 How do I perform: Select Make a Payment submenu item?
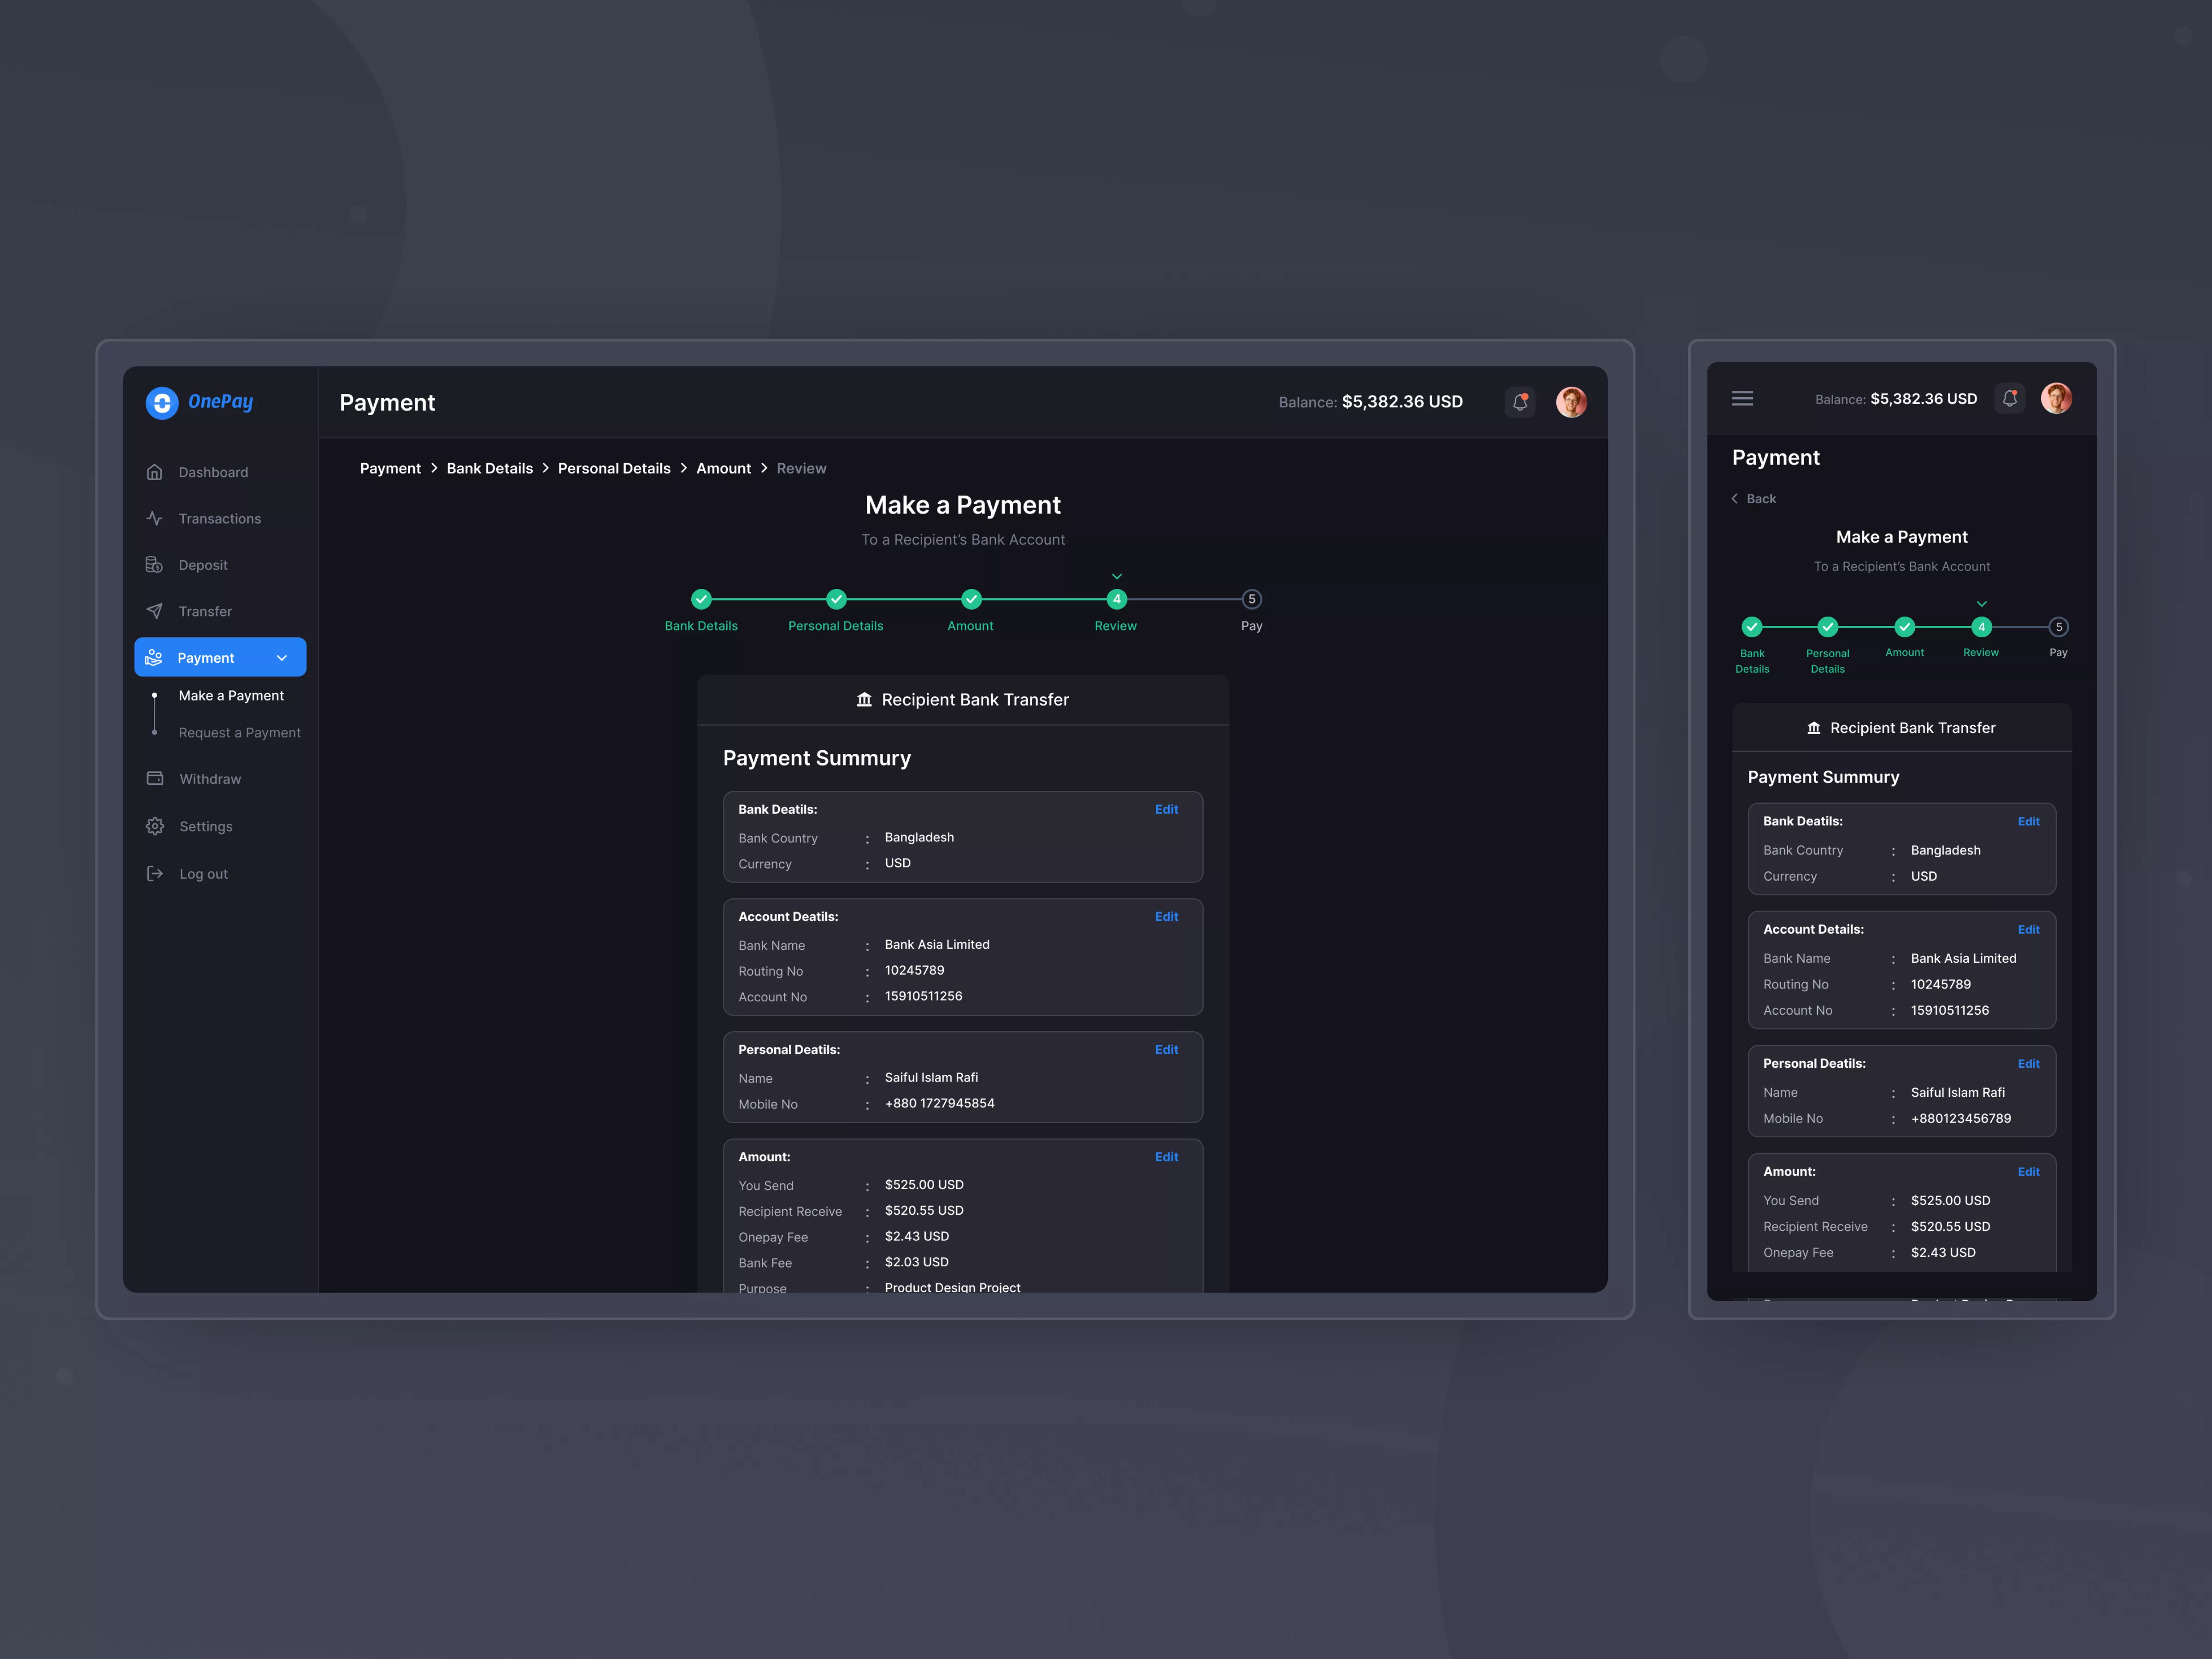coord(231,696)
